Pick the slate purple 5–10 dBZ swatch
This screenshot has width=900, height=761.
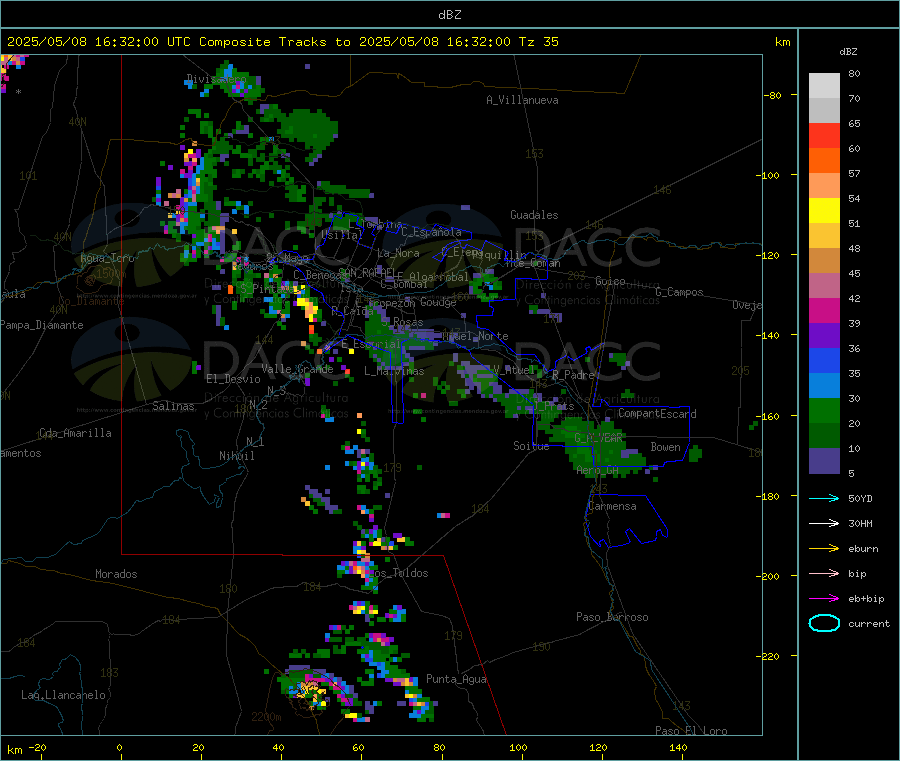point(824,461)
